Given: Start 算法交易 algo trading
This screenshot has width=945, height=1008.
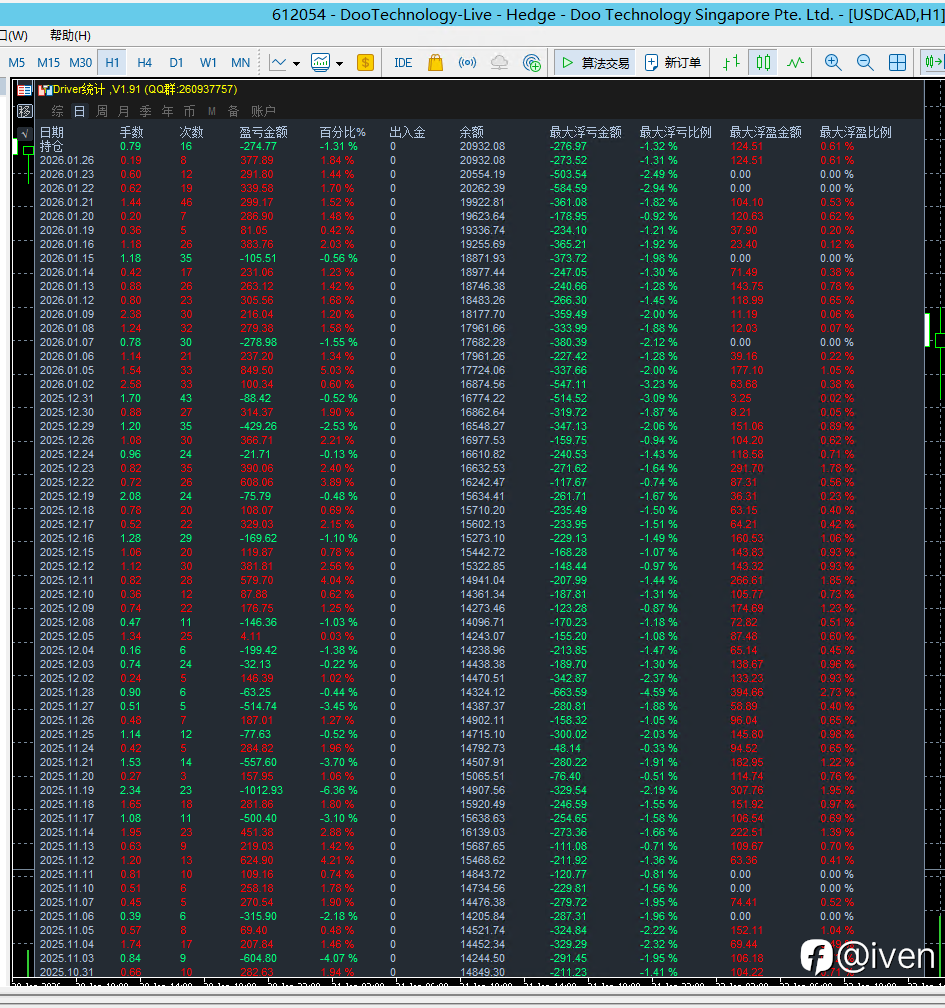Looking at the screenshot, I should (594, 62).
